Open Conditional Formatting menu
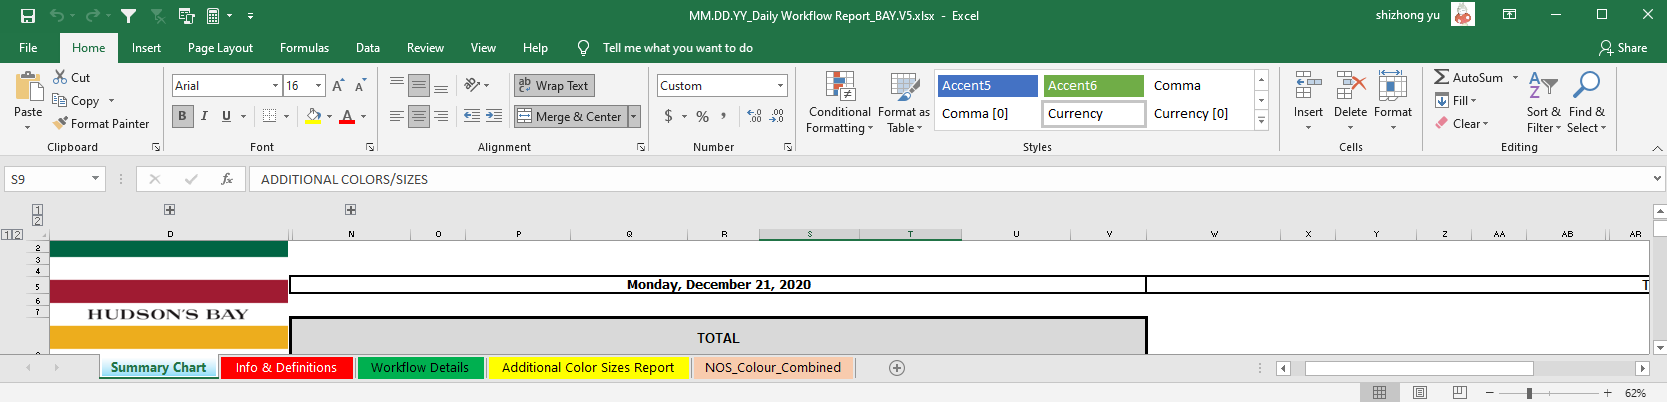Image resolution: width=1667 pixels, height=402 pixels. point(840,102)
